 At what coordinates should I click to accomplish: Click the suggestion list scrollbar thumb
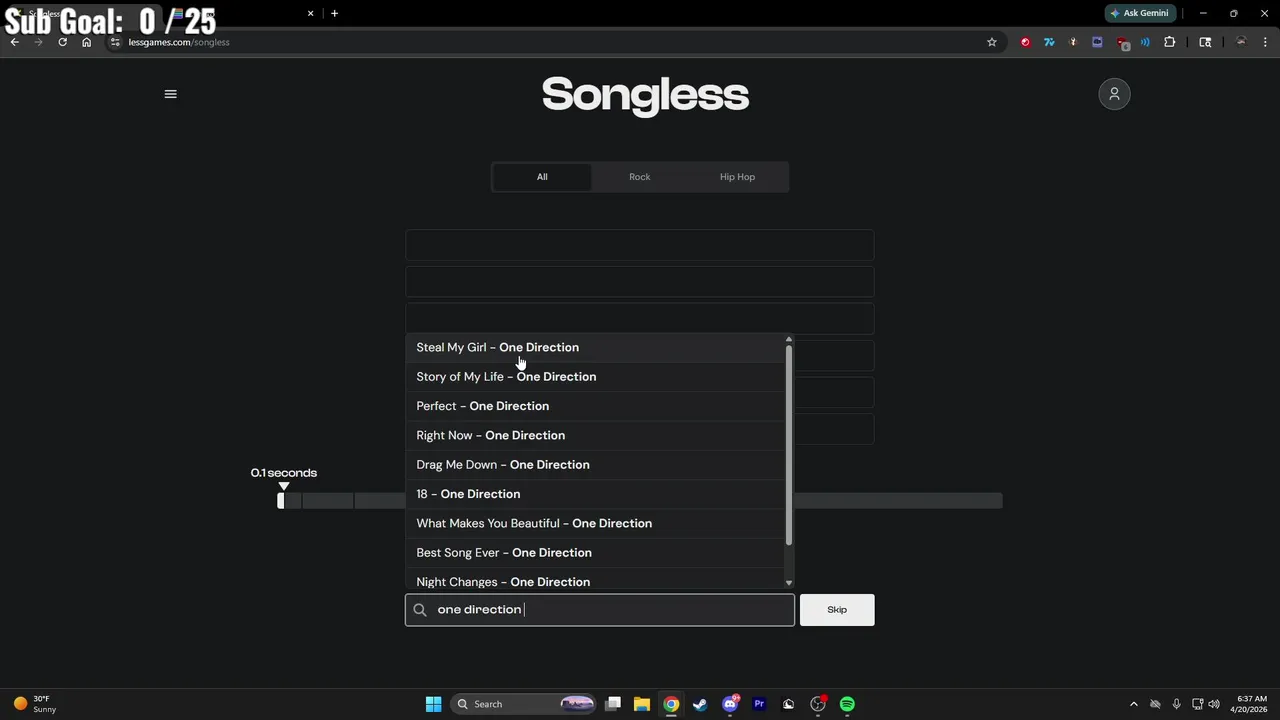789,446
